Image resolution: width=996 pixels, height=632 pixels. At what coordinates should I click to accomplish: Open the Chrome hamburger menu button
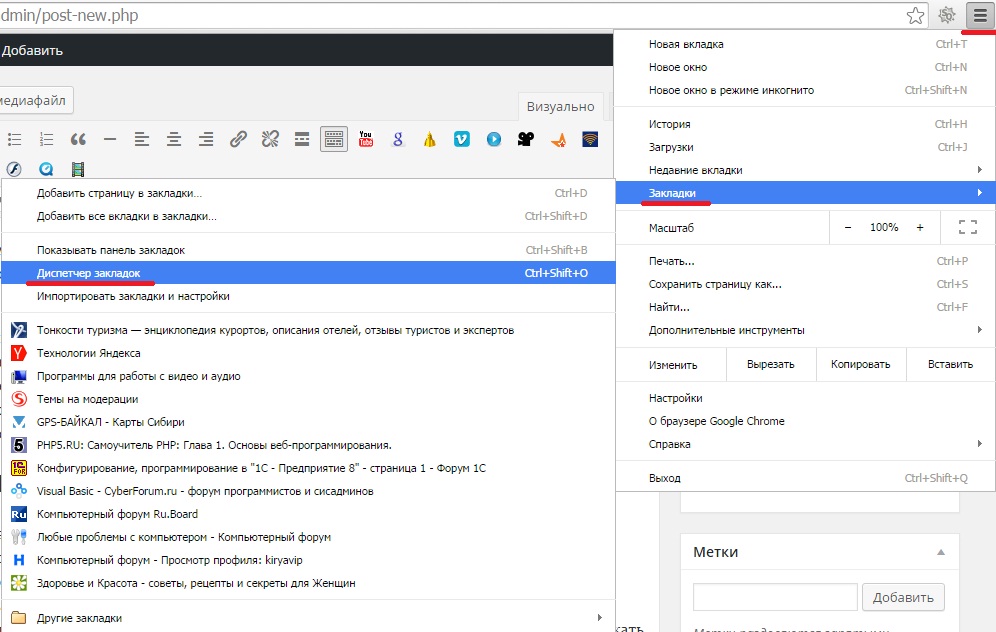tap(981, 15)
